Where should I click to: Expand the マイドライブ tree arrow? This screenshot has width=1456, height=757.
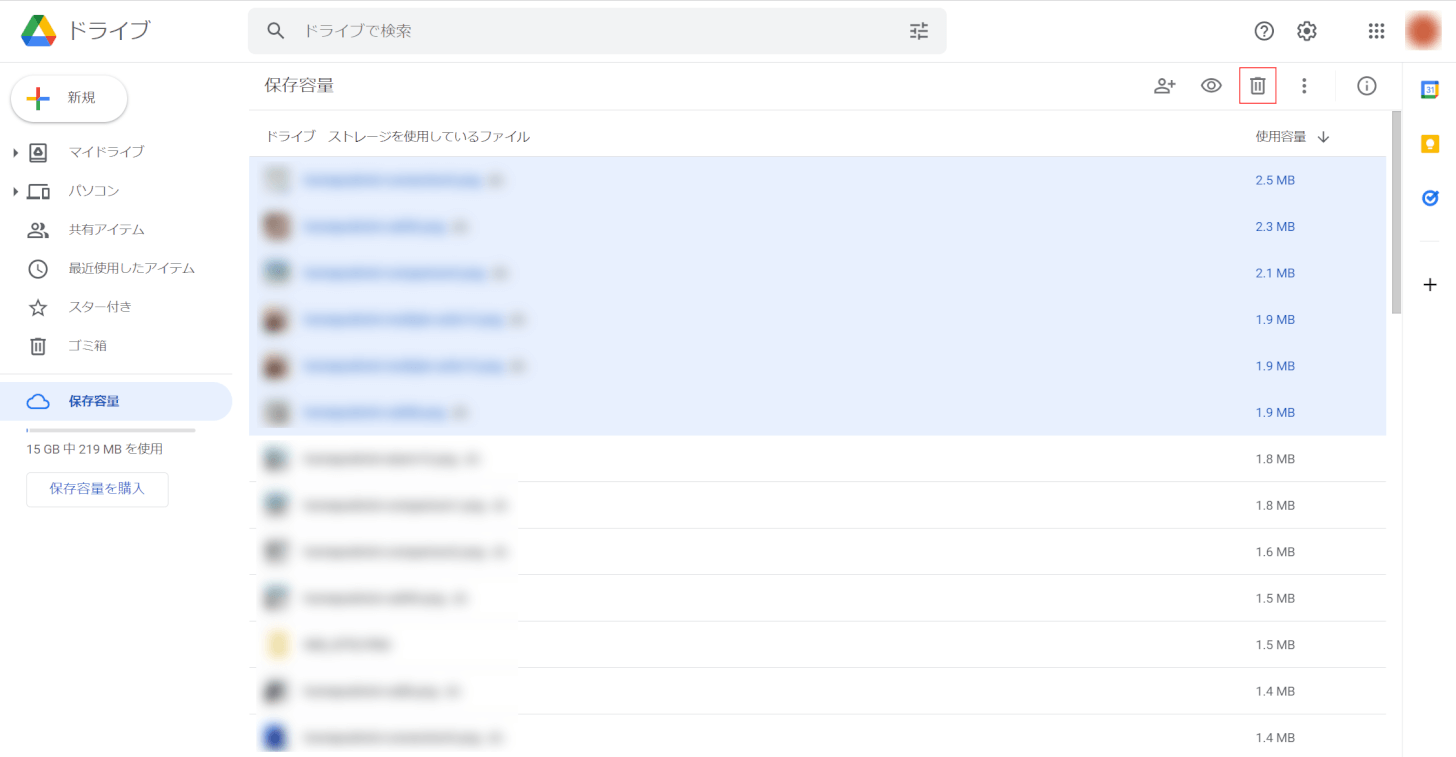[15, 152]
